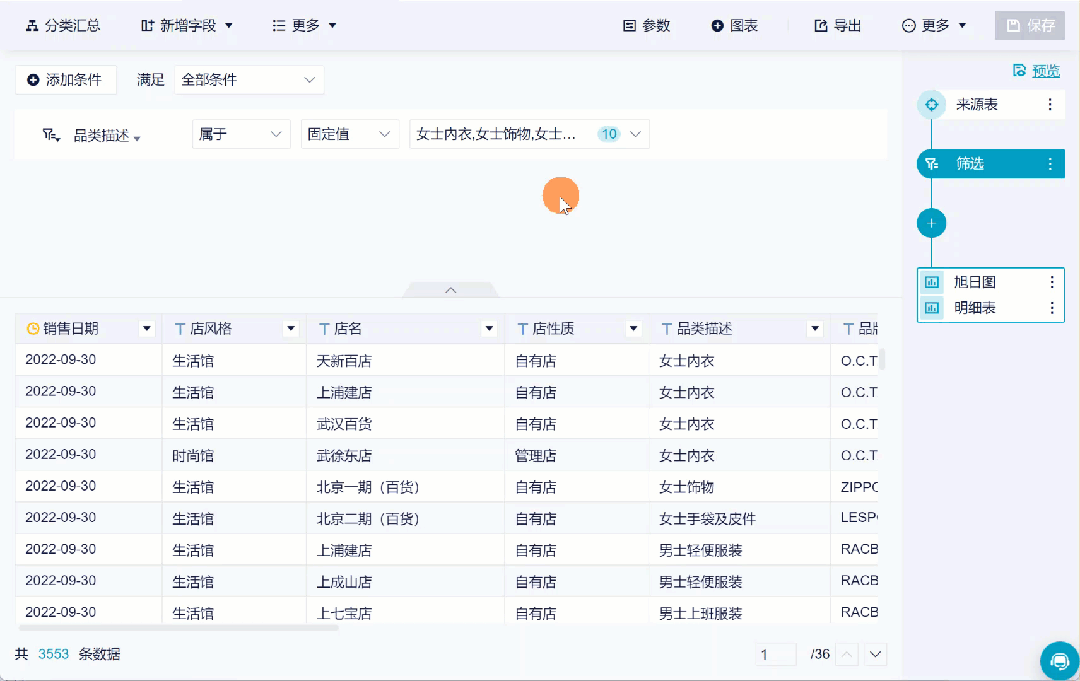Click the 武汉百货 cell
Screen dimensions: 1080x681
tap(344, 424)
